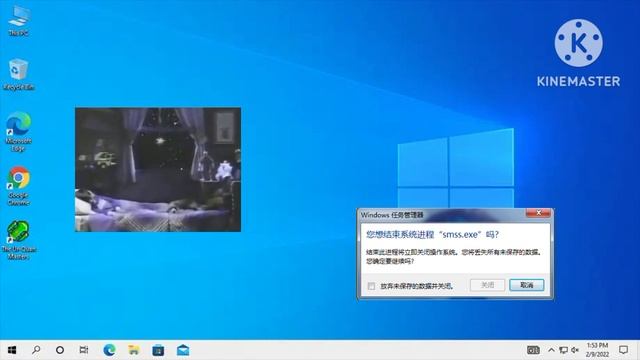Open Cortana circle on taskbar
640x360 pixels.
60,350
